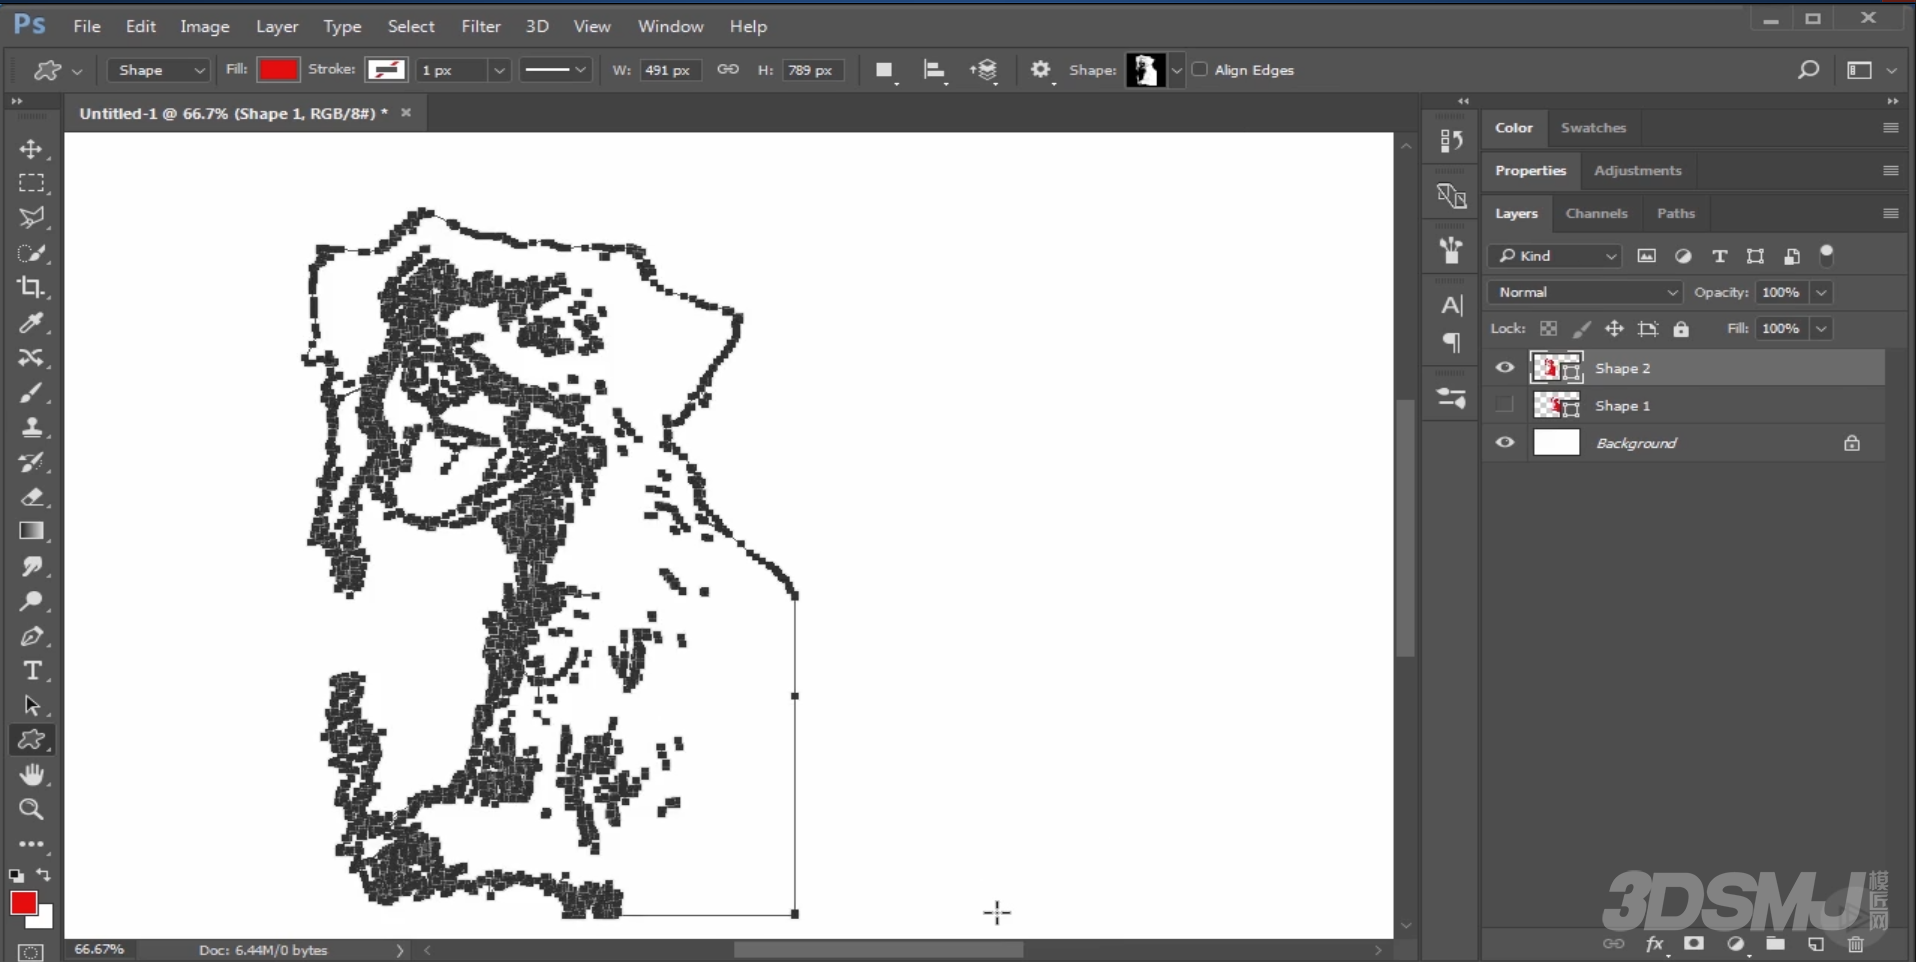Open the stroke type line dropdown
Screen dimensions: 1916x962
point(555,70)
